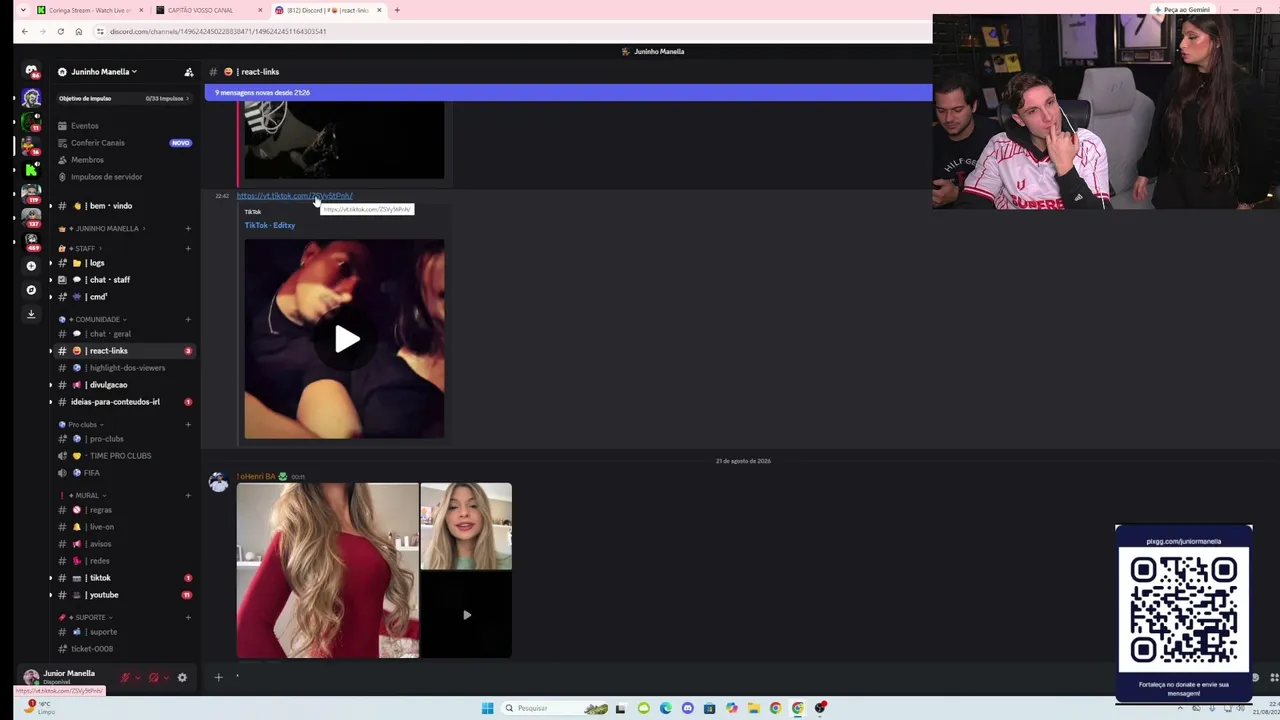Click the add a server plus icon

click(x=31, y=266)
